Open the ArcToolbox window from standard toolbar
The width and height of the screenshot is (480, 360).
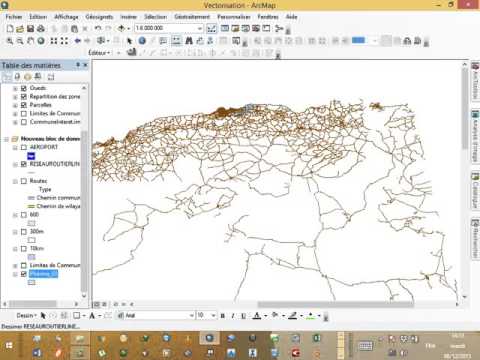256,28
